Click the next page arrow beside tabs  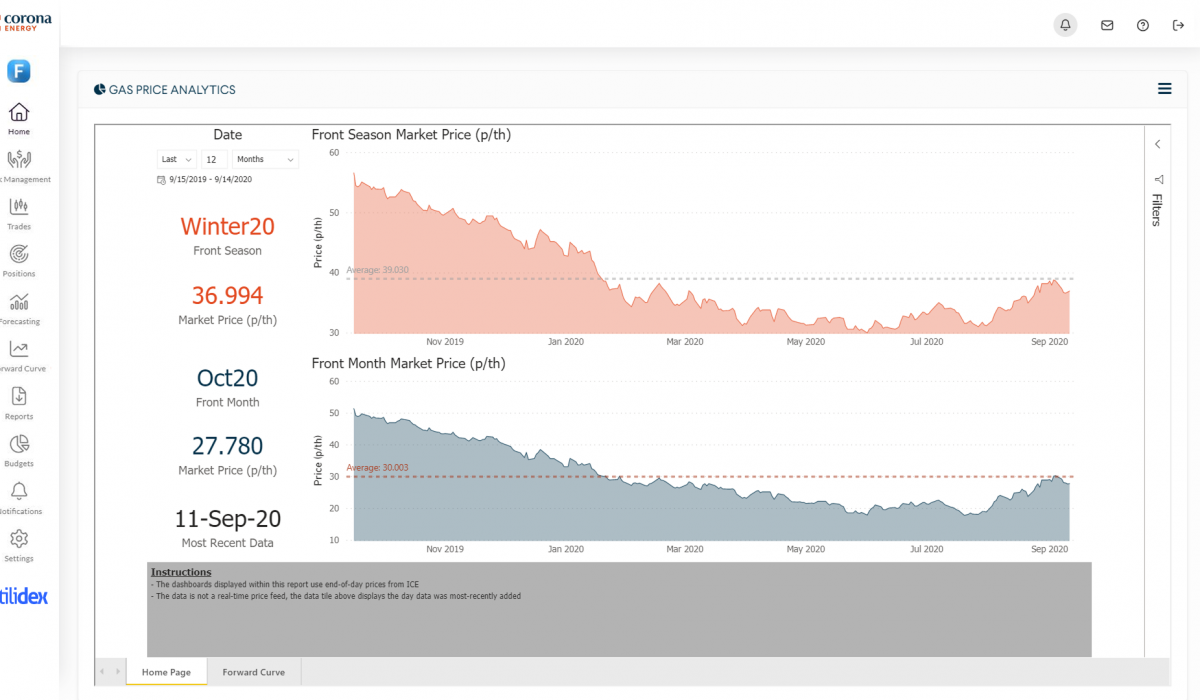click(x=118, y=672)
